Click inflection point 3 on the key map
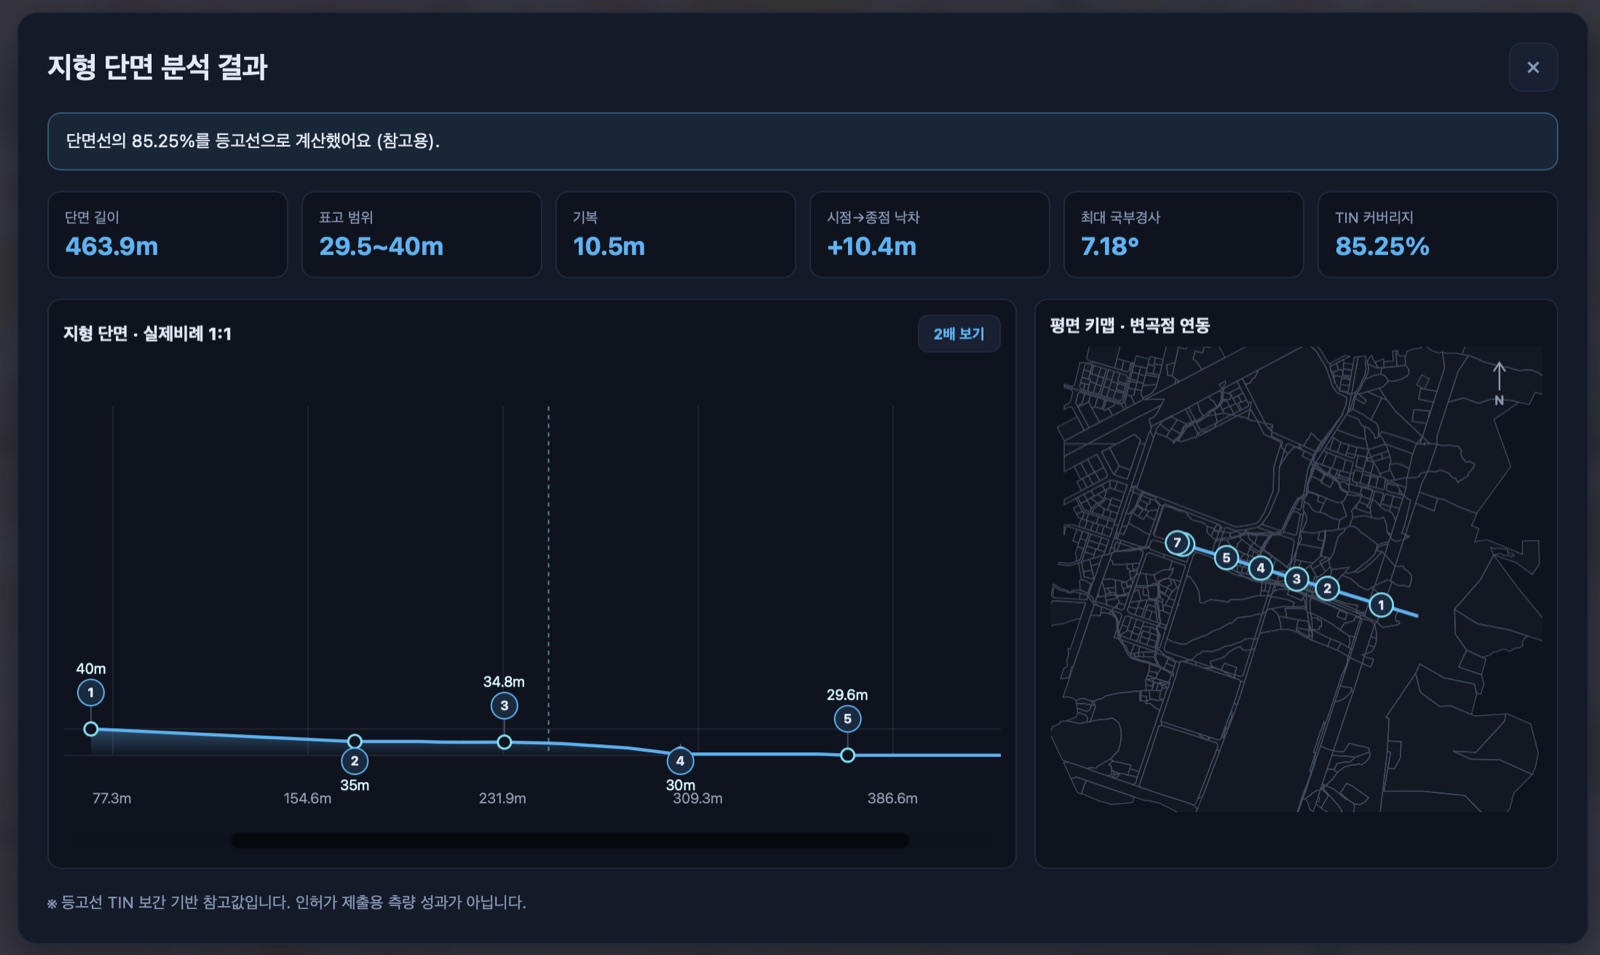Viewport: 1600px width, 955px height. coord(1297,579)
